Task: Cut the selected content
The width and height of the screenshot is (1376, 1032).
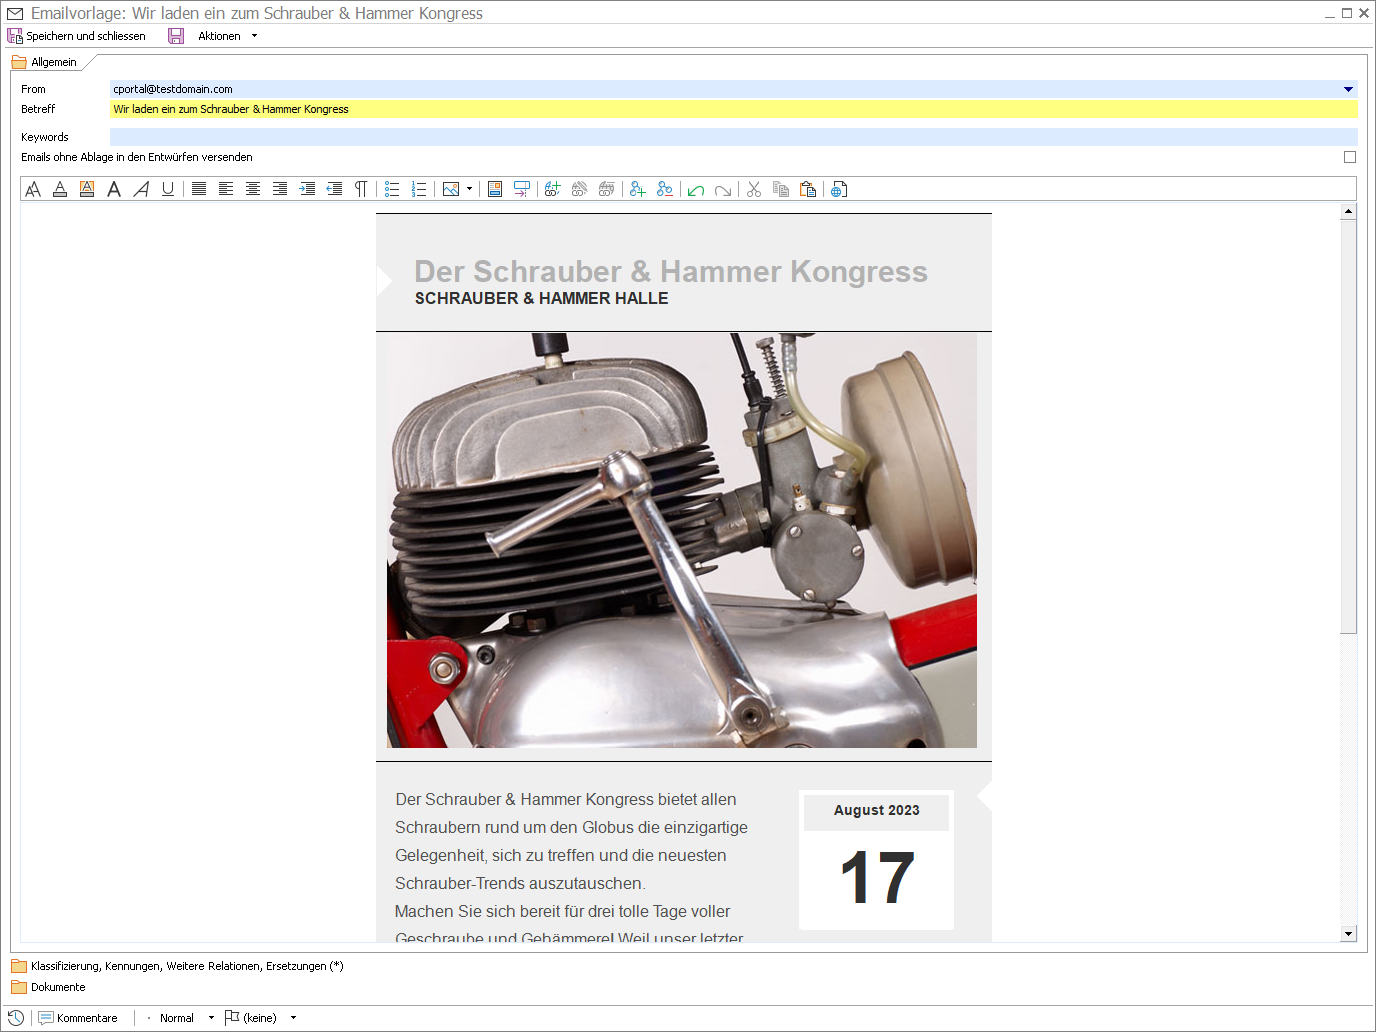Action: tap(754, 189)
